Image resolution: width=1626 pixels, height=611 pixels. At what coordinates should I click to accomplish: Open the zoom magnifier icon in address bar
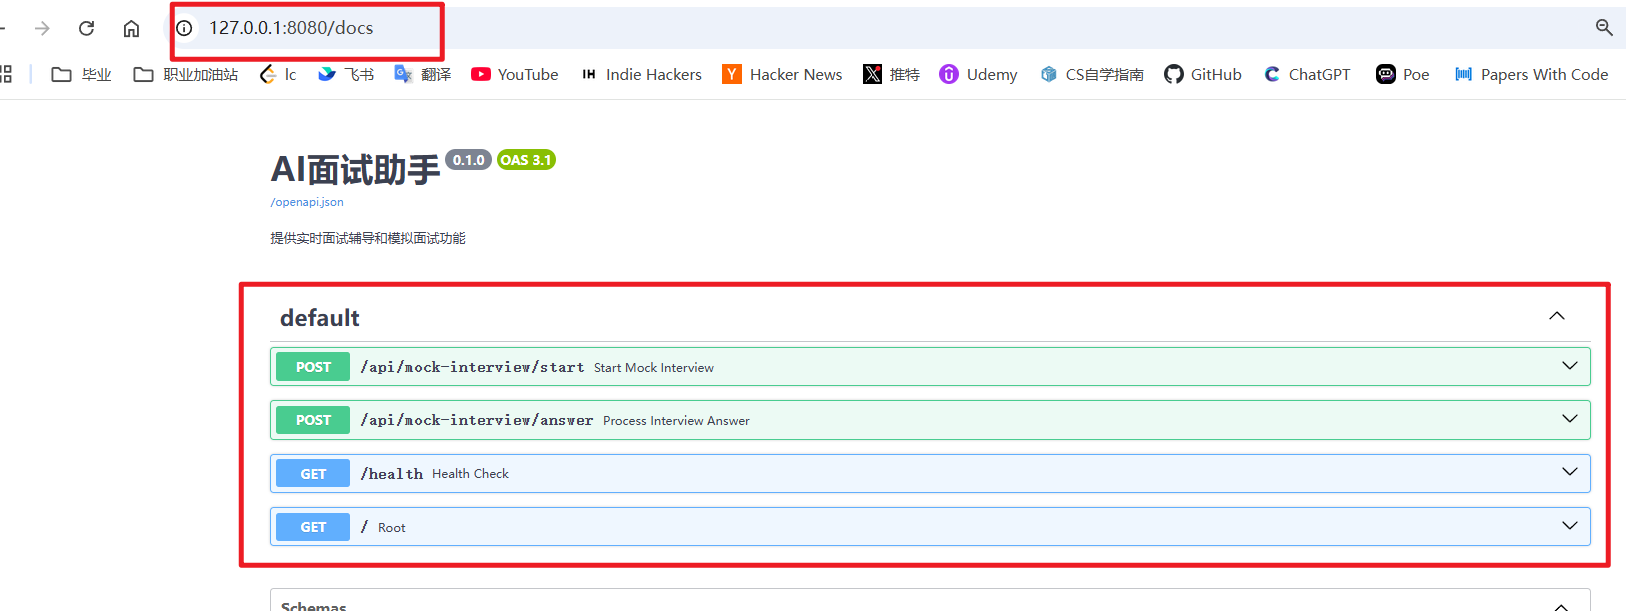(1603, 28)
